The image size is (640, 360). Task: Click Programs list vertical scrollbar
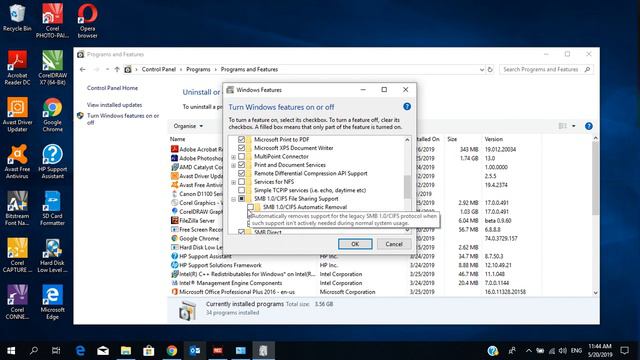click(x=596, y=178)
